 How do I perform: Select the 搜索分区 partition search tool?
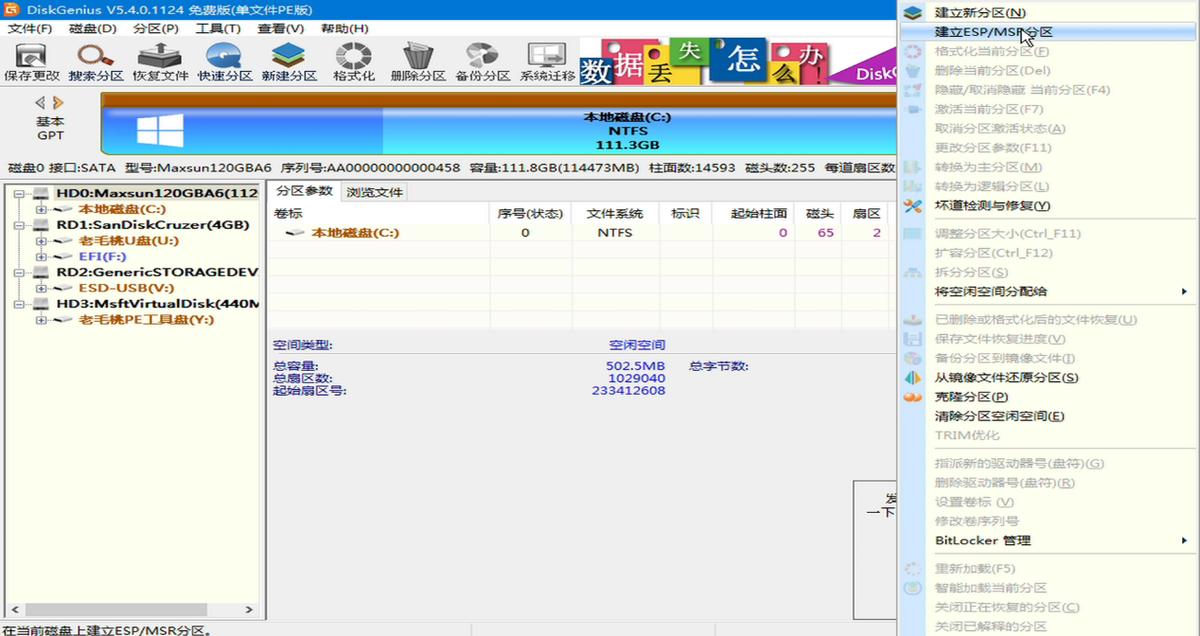tap(95, 58)
